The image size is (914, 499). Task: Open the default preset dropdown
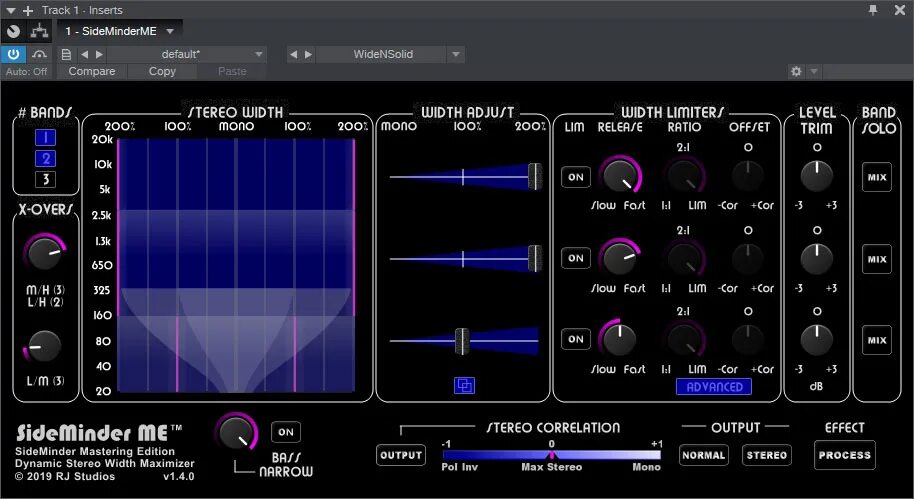[259, 54]
